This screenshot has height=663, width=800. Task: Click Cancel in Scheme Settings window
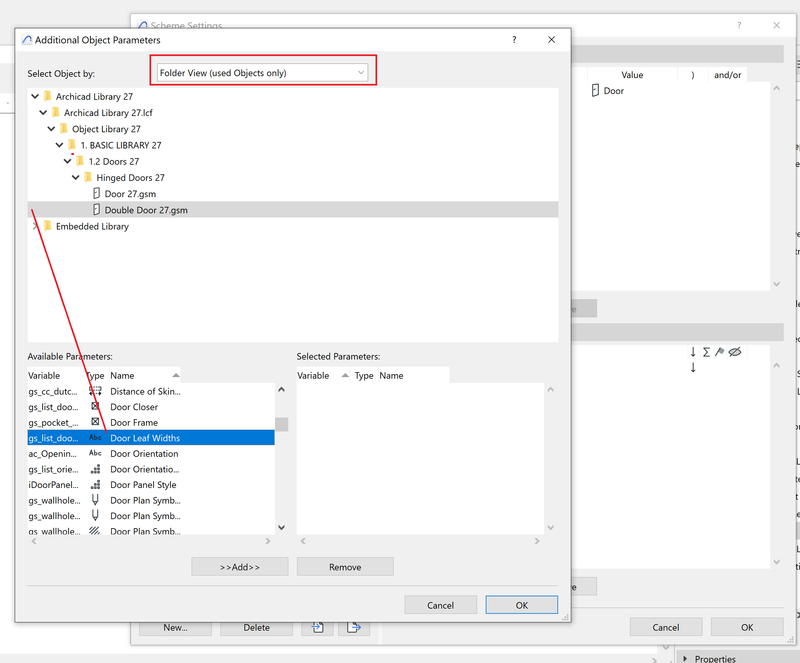click(x=666, y=627)
